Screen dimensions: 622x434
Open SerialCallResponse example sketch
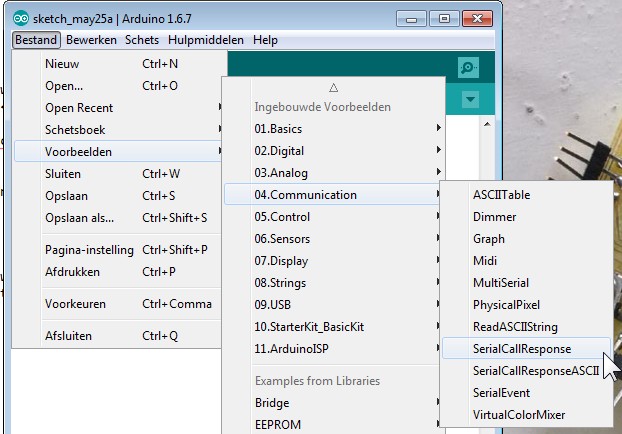(x=526, y=349)
